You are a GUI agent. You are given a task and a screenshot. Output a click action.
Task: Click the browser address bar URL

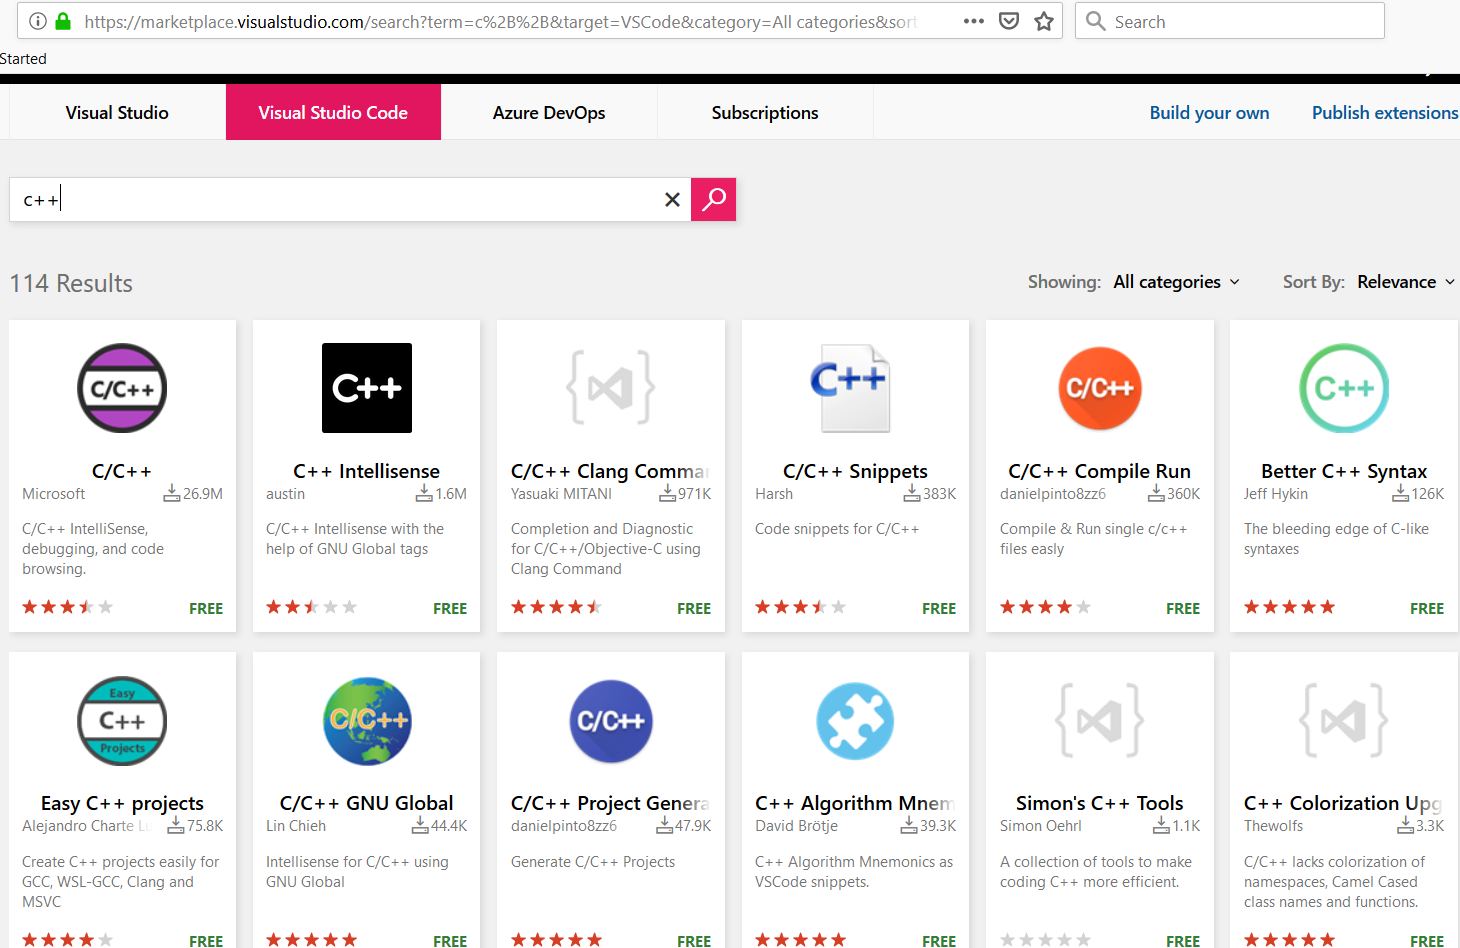(x=500, y=21)
